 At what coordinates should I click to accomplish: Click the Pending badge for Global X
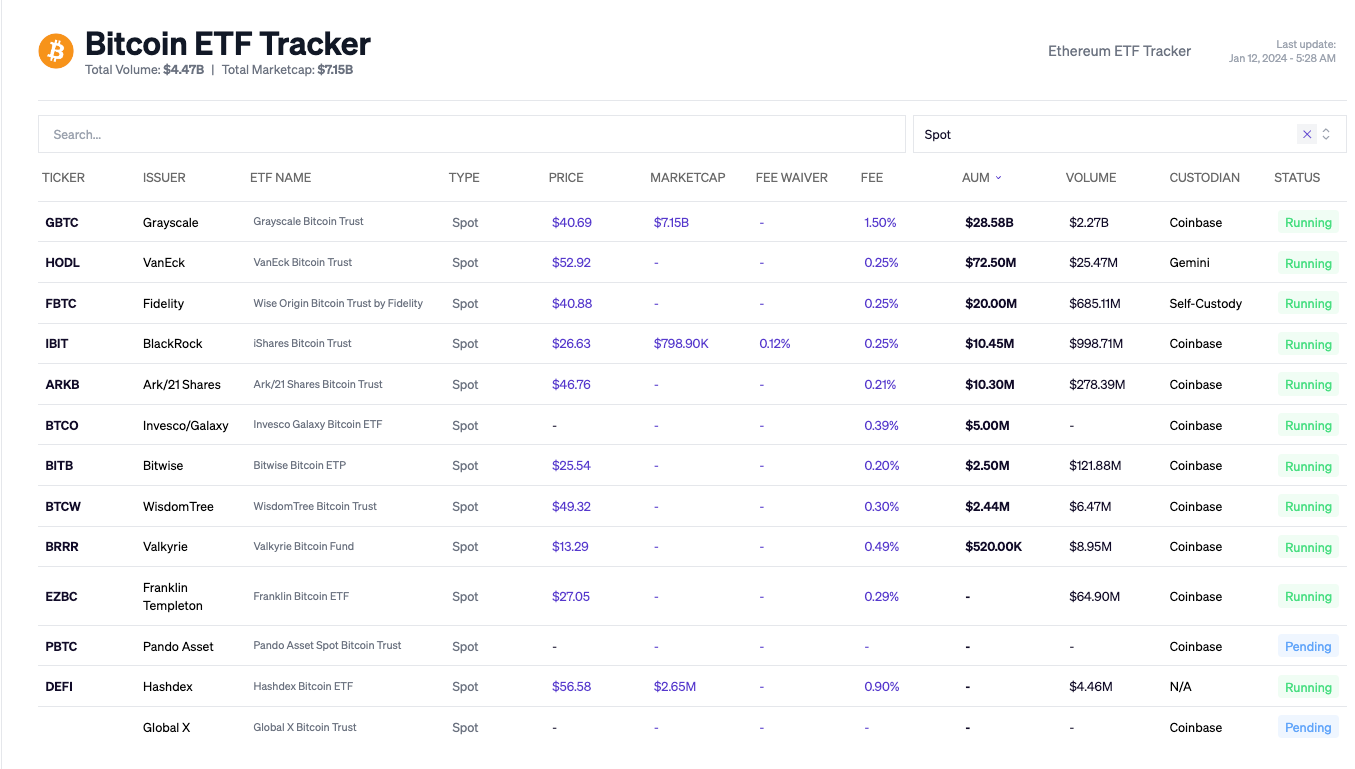point(1308,728)
